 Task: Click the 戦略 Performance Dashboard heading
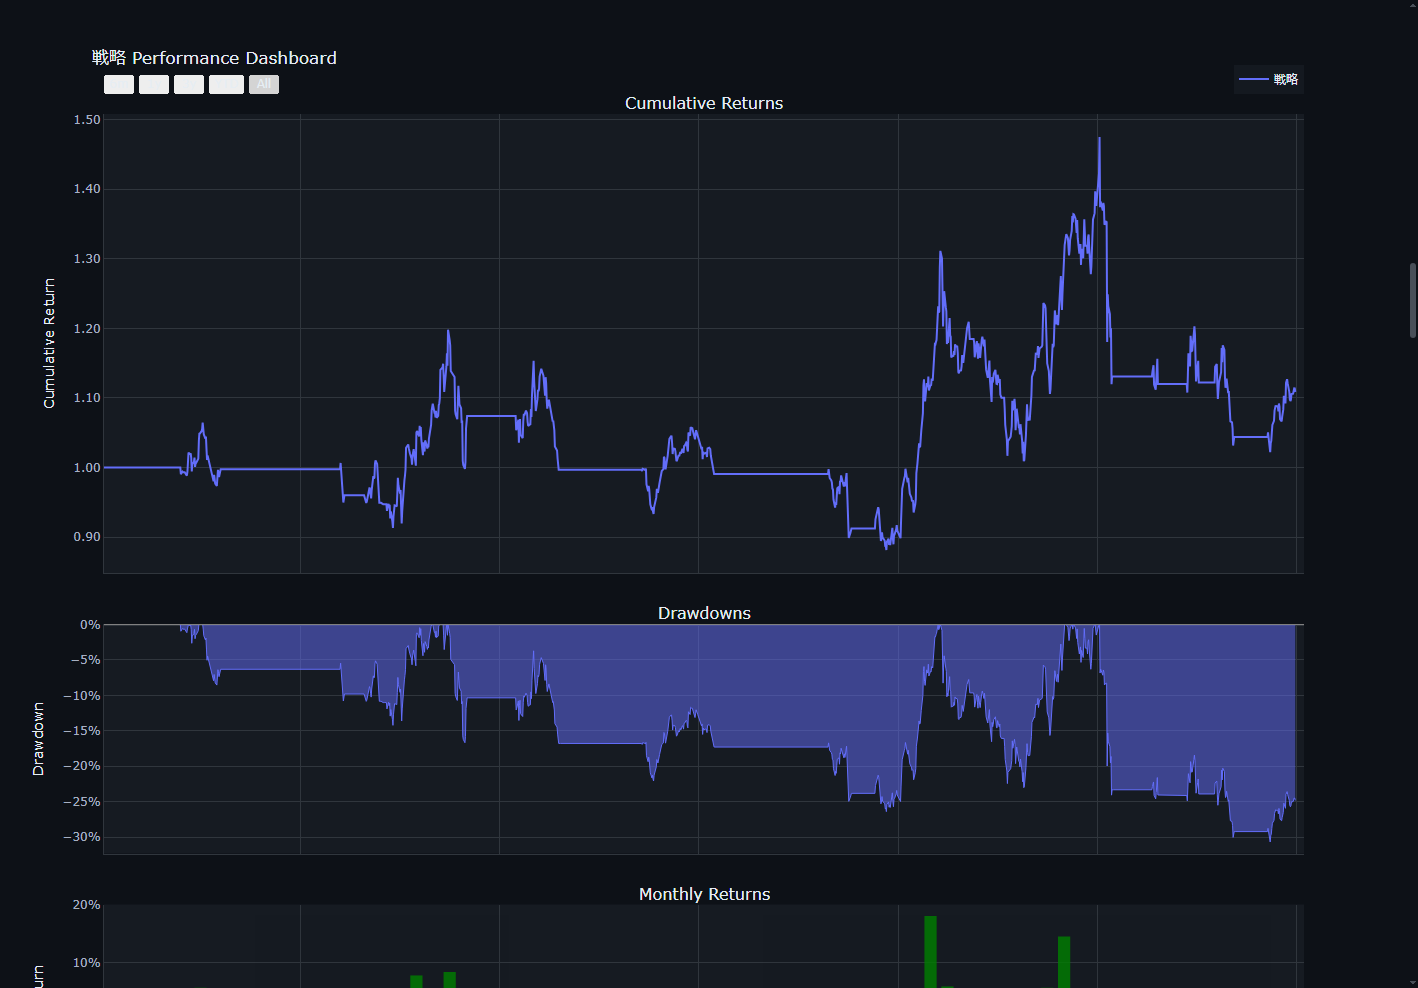click(x=214, y=58)
